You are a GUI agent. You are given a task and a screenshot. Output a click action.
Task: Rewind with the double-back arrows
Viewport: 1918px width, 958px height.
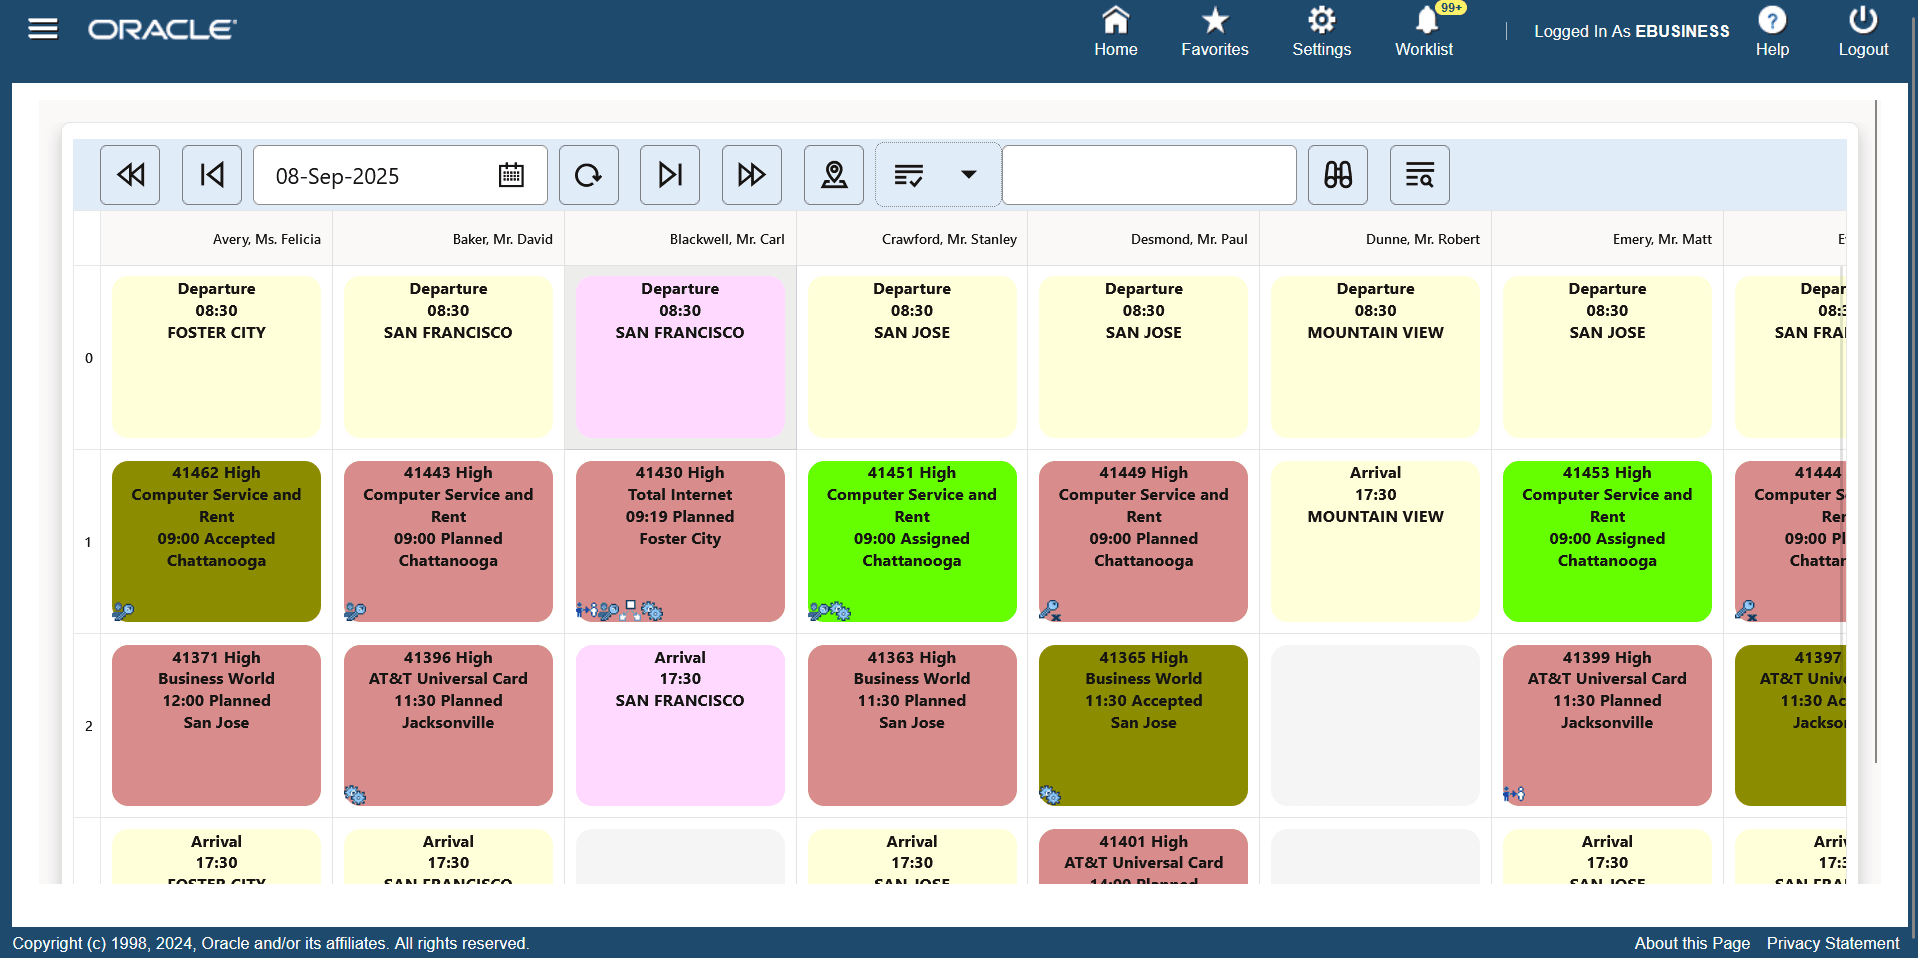click(129, 175)
